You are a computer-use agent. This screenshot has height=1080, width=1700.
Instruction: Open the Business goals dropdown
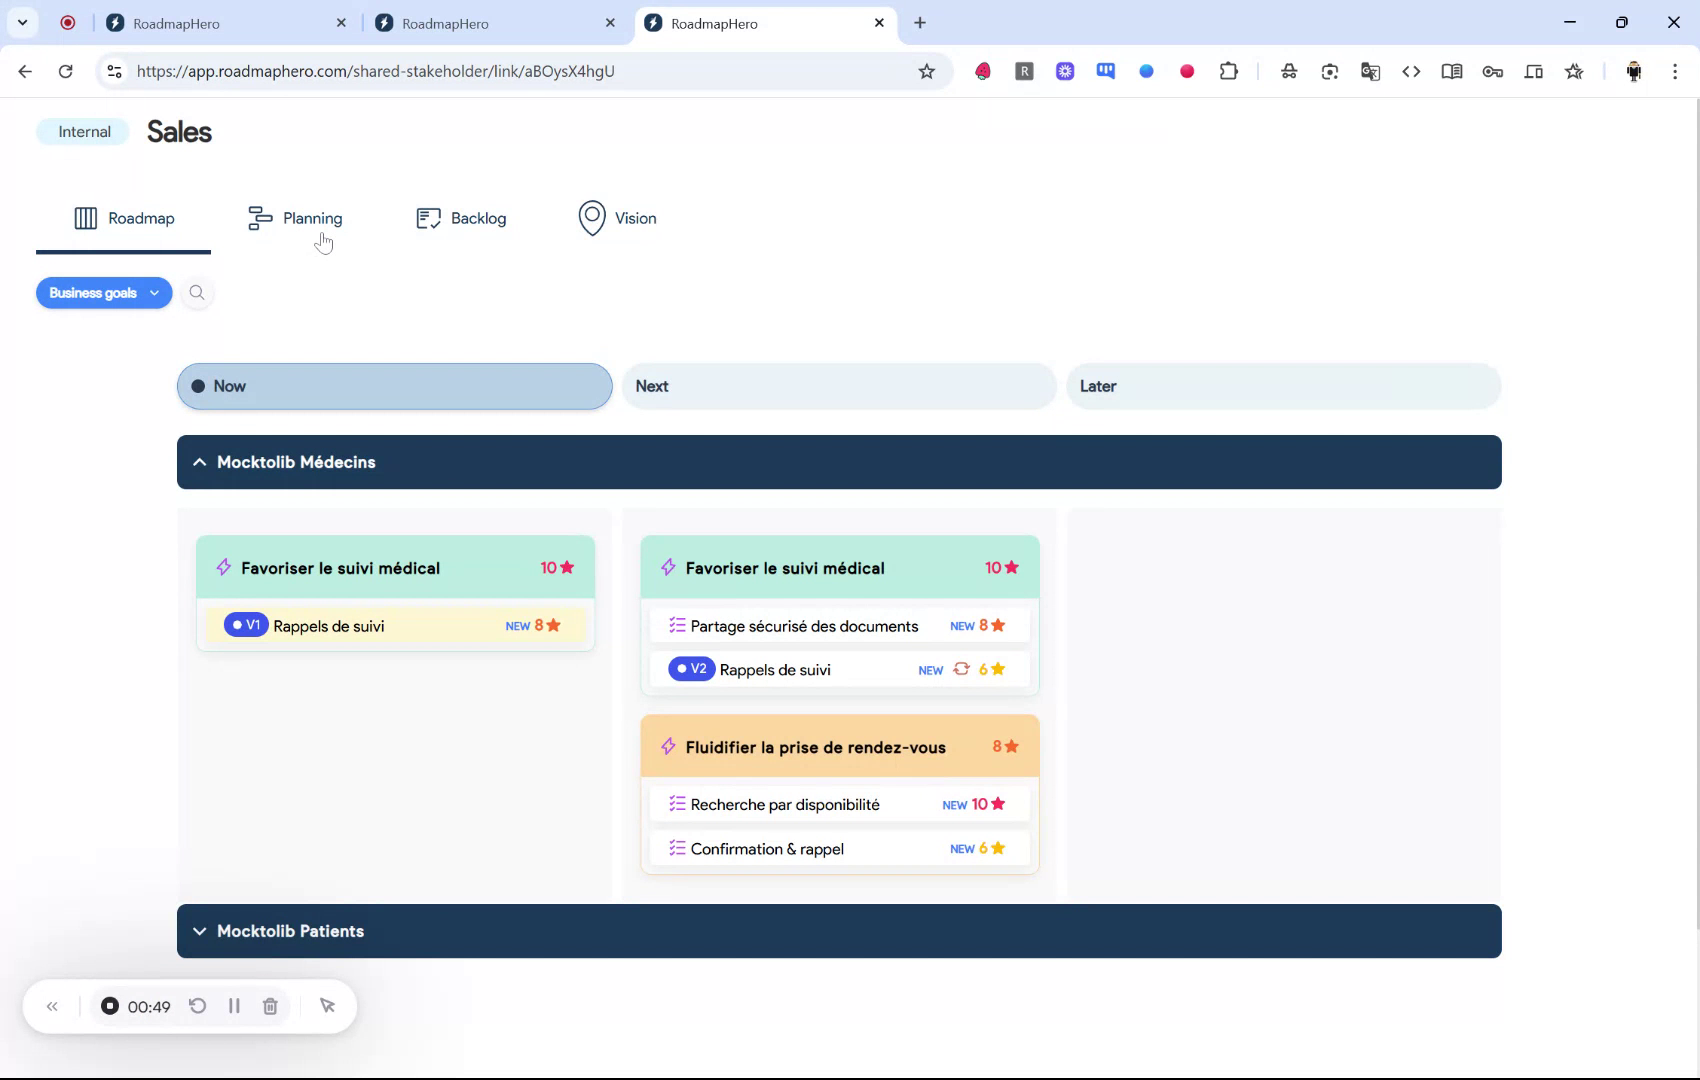[x=104, y=293]
